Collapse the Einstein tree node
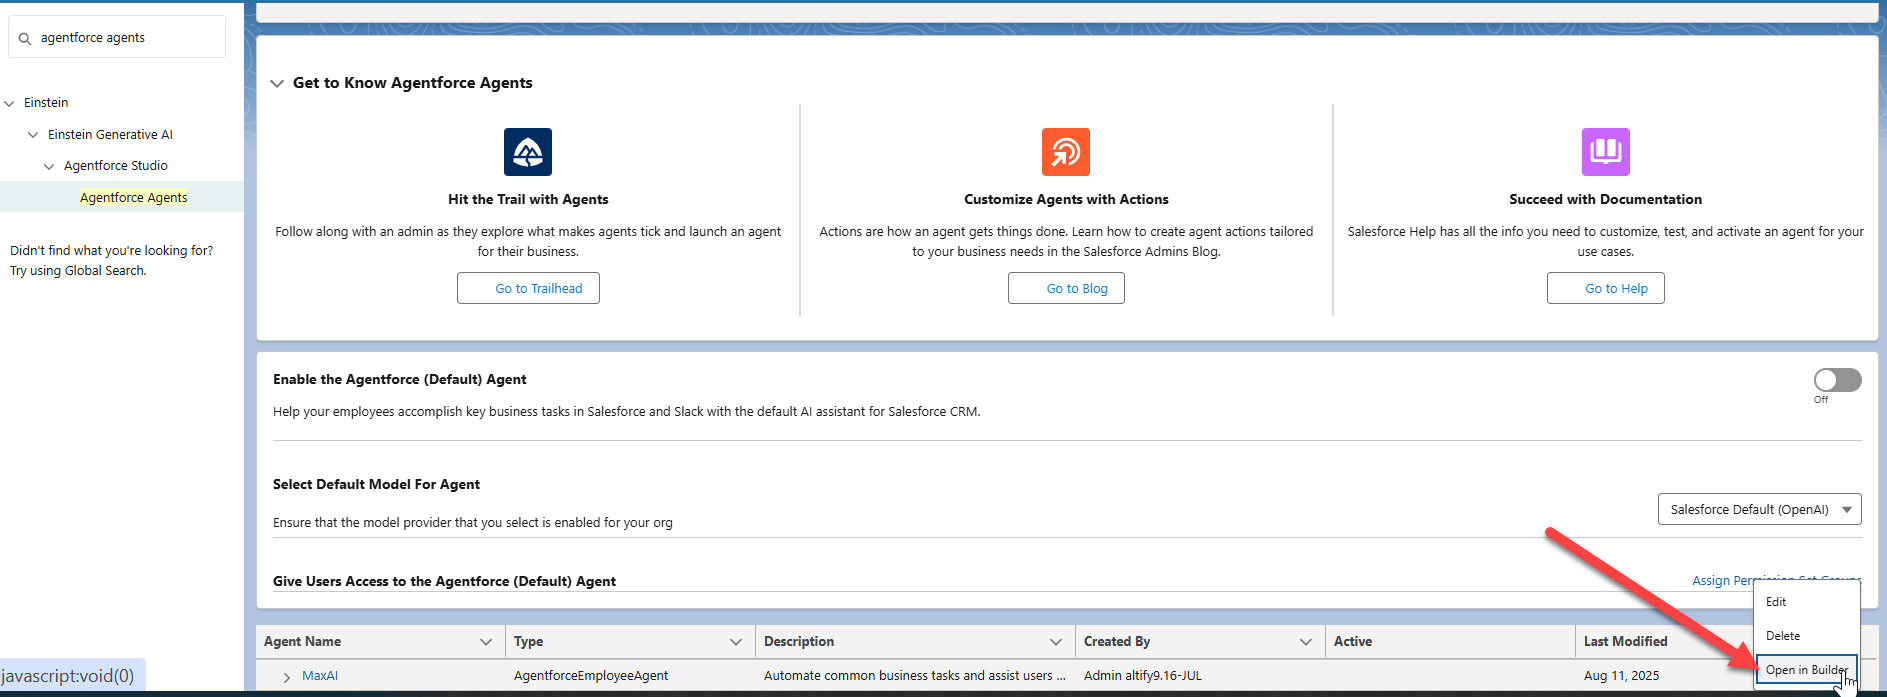The image size is (1887, 697). click(x=10, y=103)
